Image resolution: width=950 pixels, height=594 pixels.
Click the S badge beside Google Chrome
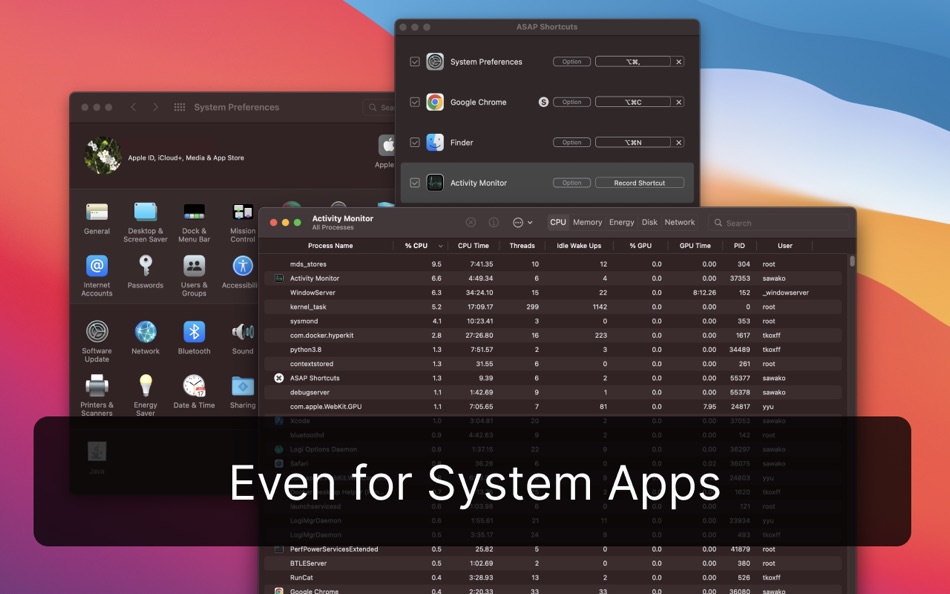543,102
